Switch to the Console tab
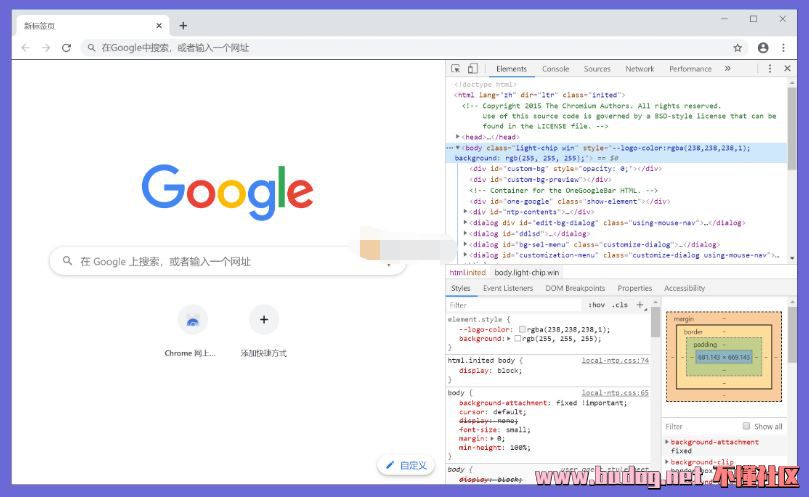This screenshot has width=809, height=497. 555,69
